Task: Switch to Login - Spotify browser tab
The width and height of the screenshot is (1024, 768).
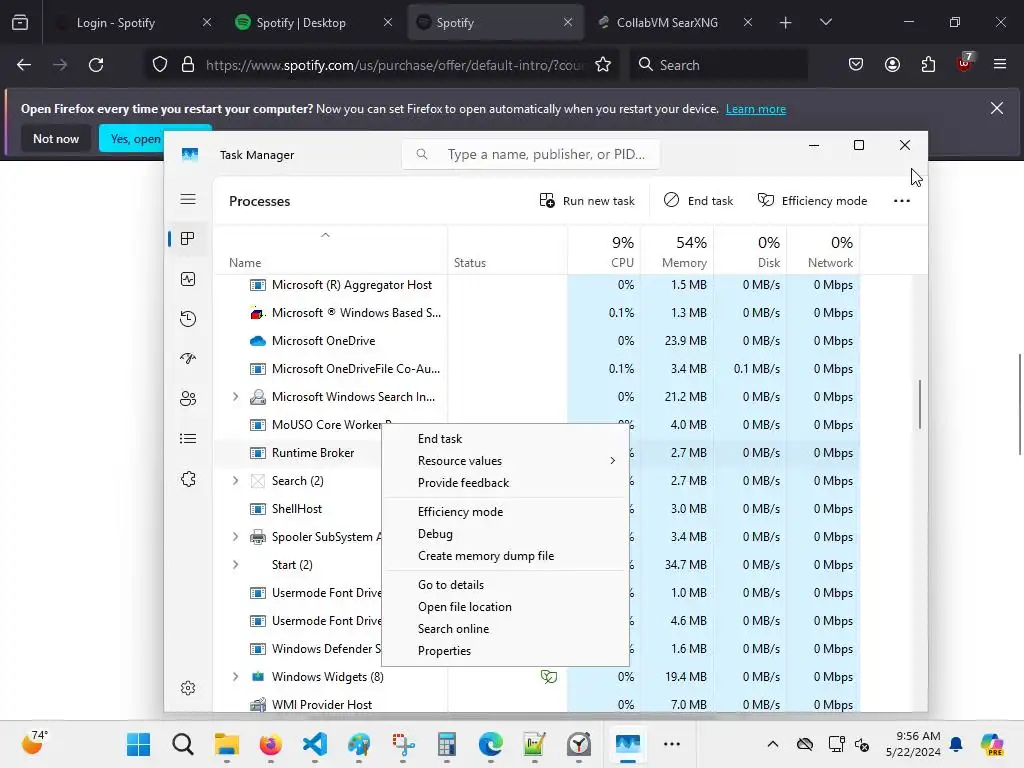Action: click(133, 23)
